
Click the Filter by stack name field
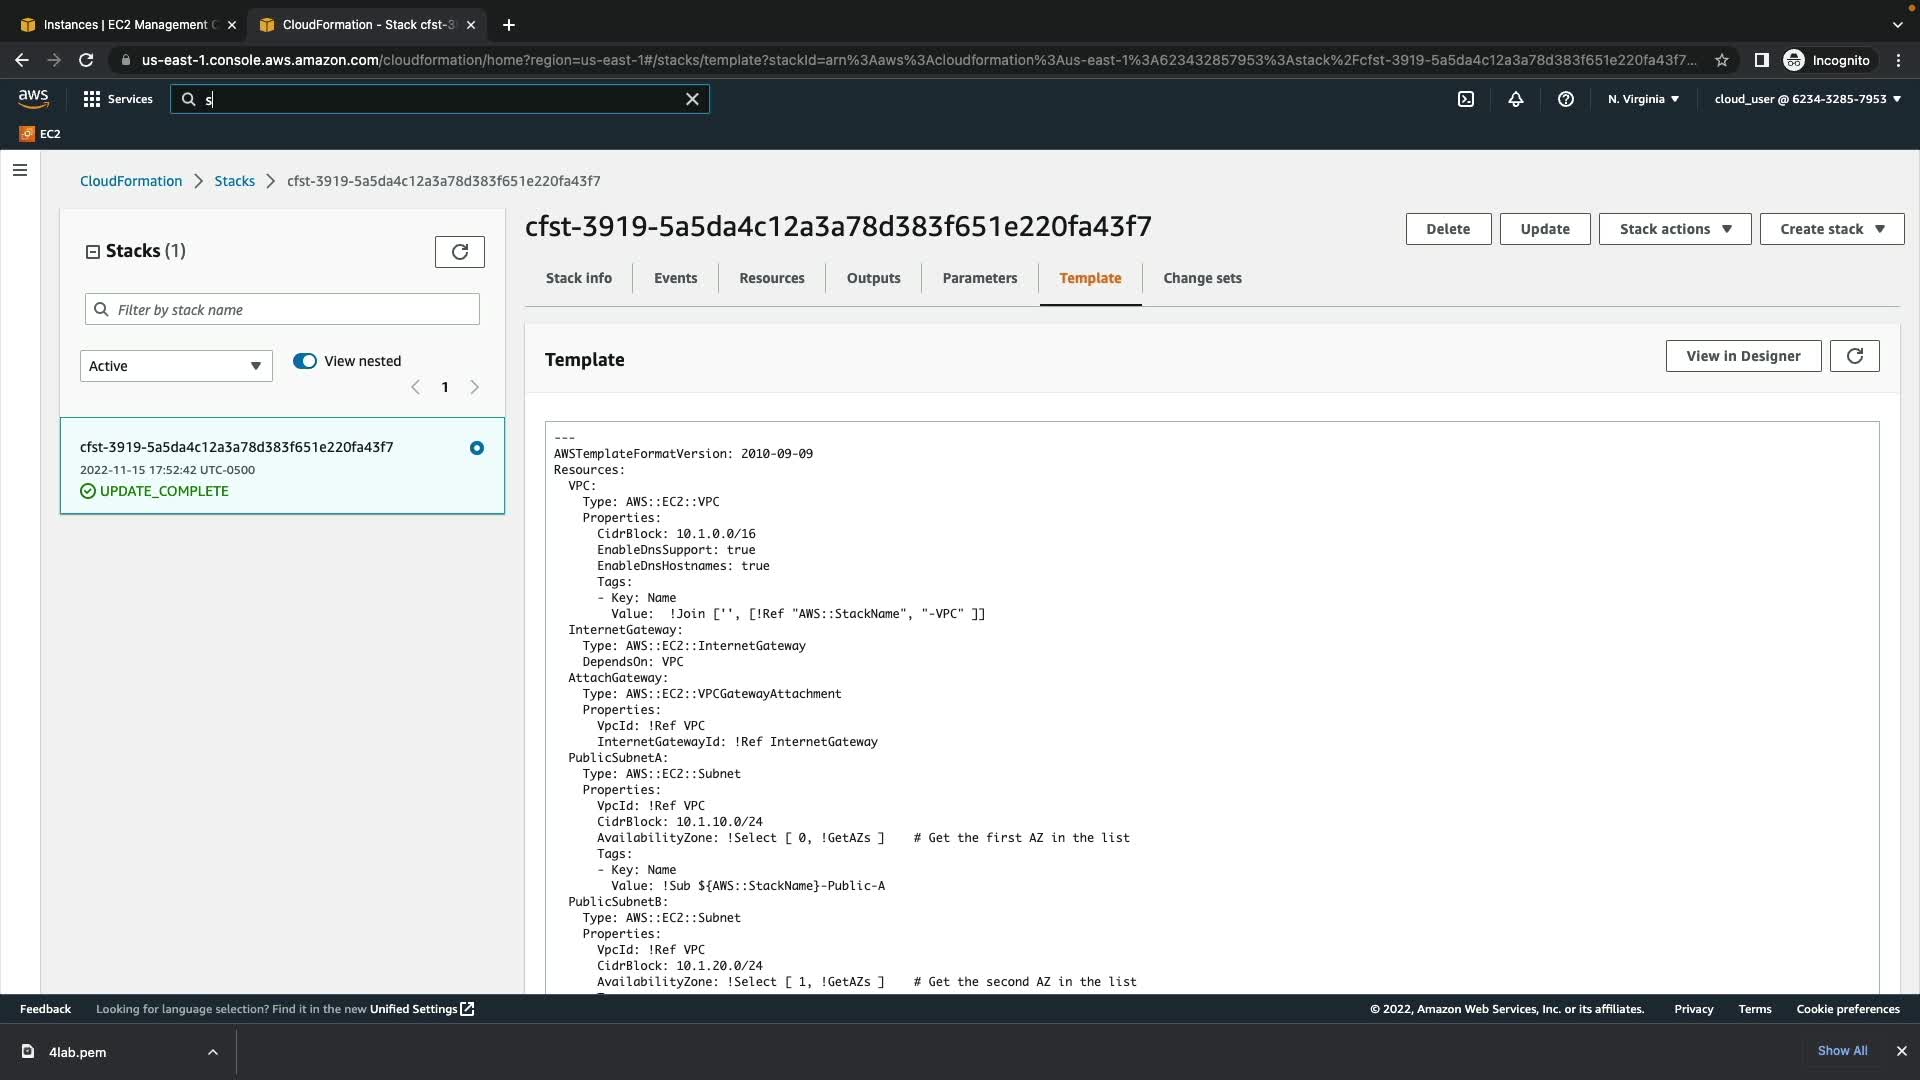(282, 310)
